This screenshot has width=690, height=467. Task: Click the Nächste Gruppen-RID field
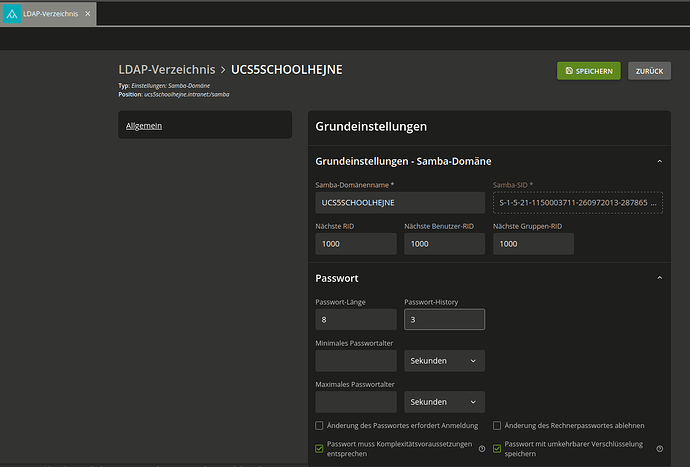pyautogui.click(x=533, y=244)
